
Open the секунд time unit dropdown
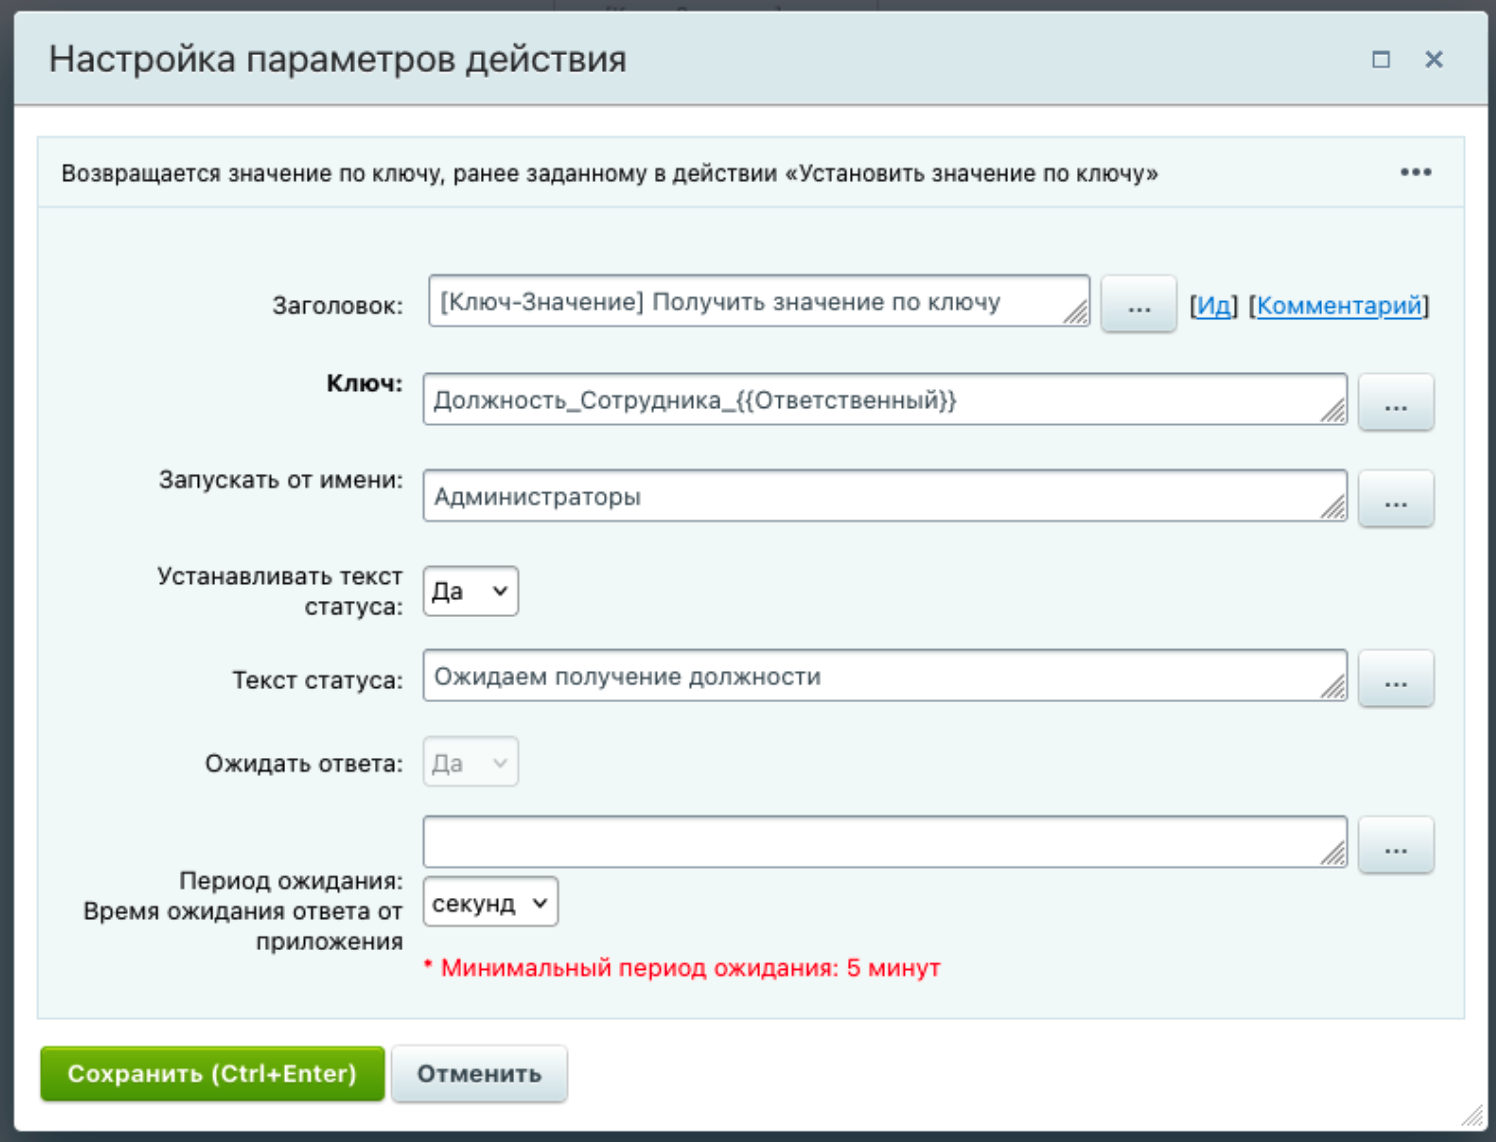(x=490, y=903)
